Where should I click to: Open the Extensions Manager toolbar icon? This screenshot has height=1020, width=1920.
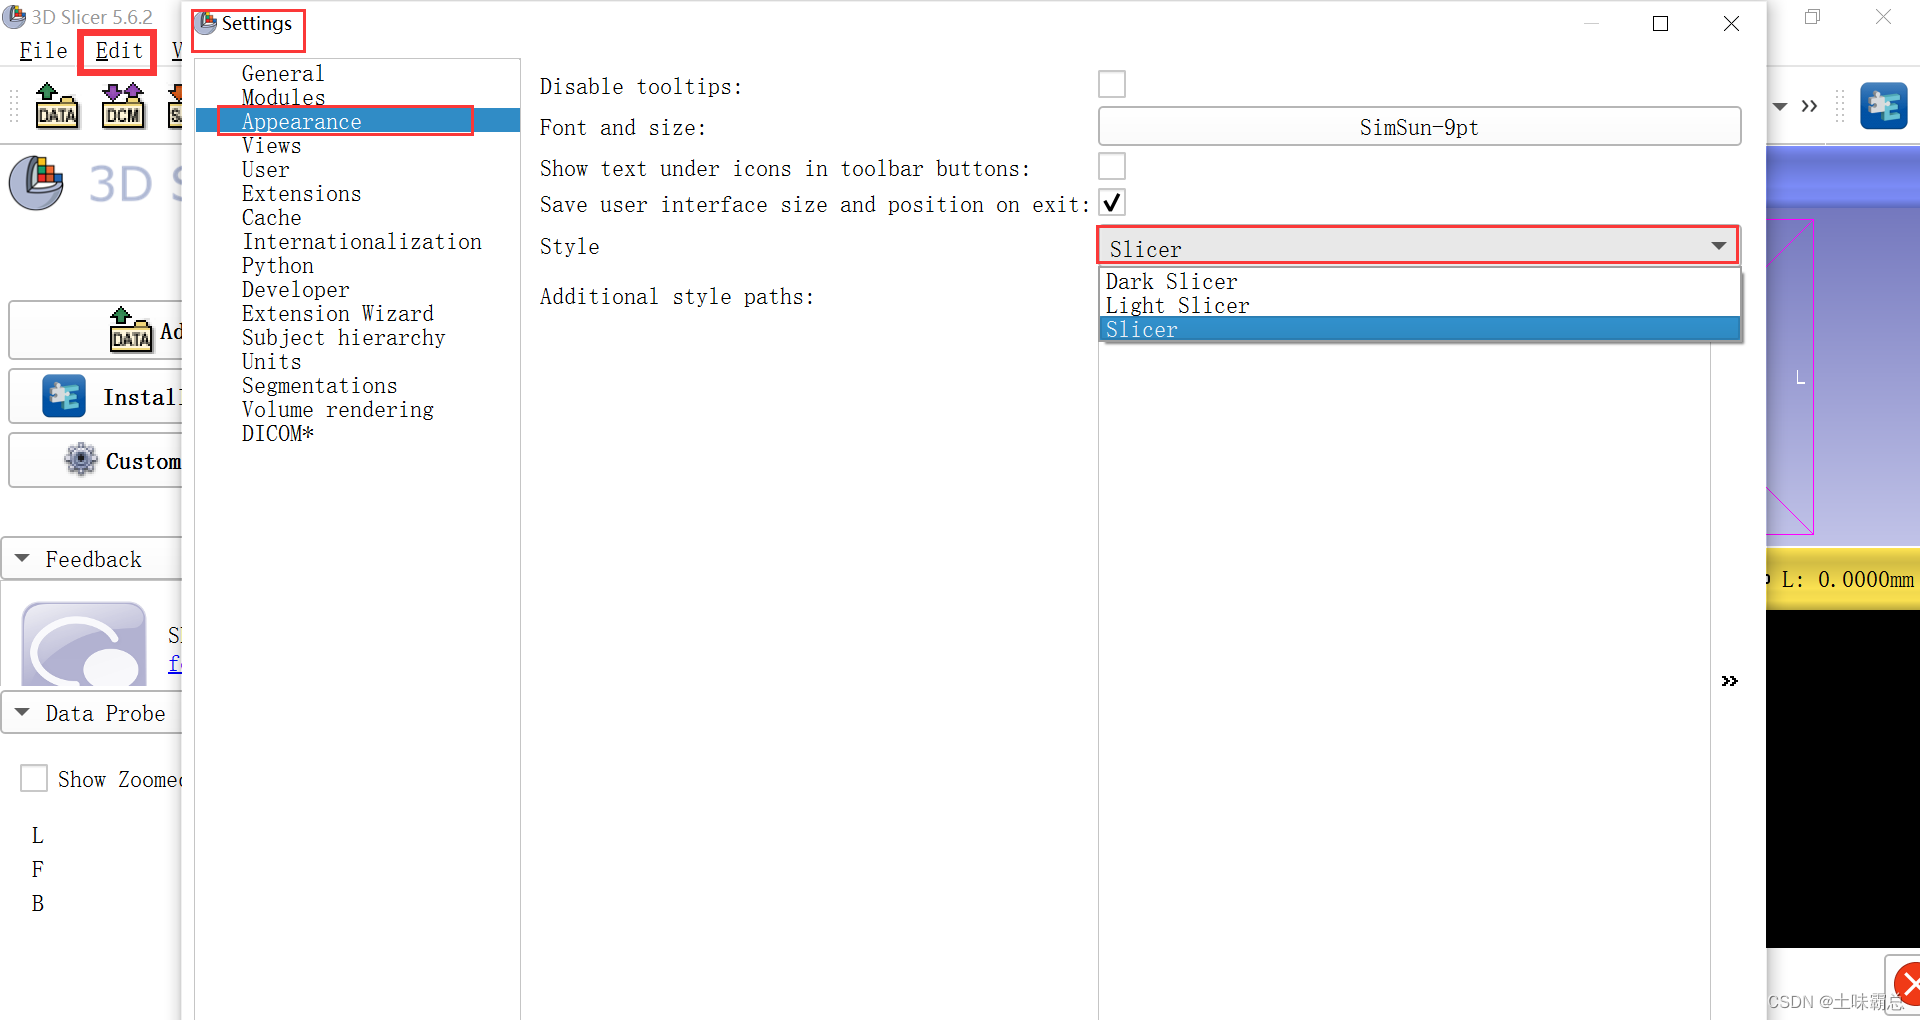coord(1883,106)
